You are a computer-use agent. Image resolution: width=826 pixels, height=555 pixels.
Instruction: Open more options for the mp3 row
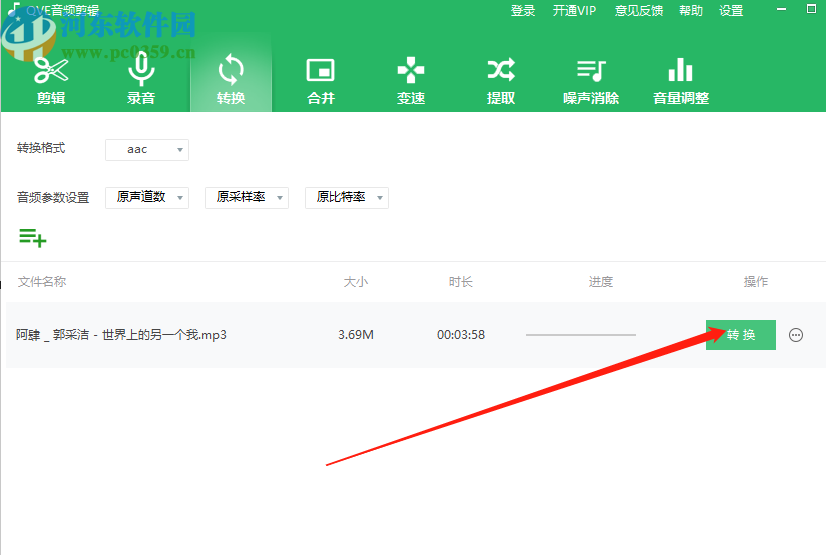796,335
